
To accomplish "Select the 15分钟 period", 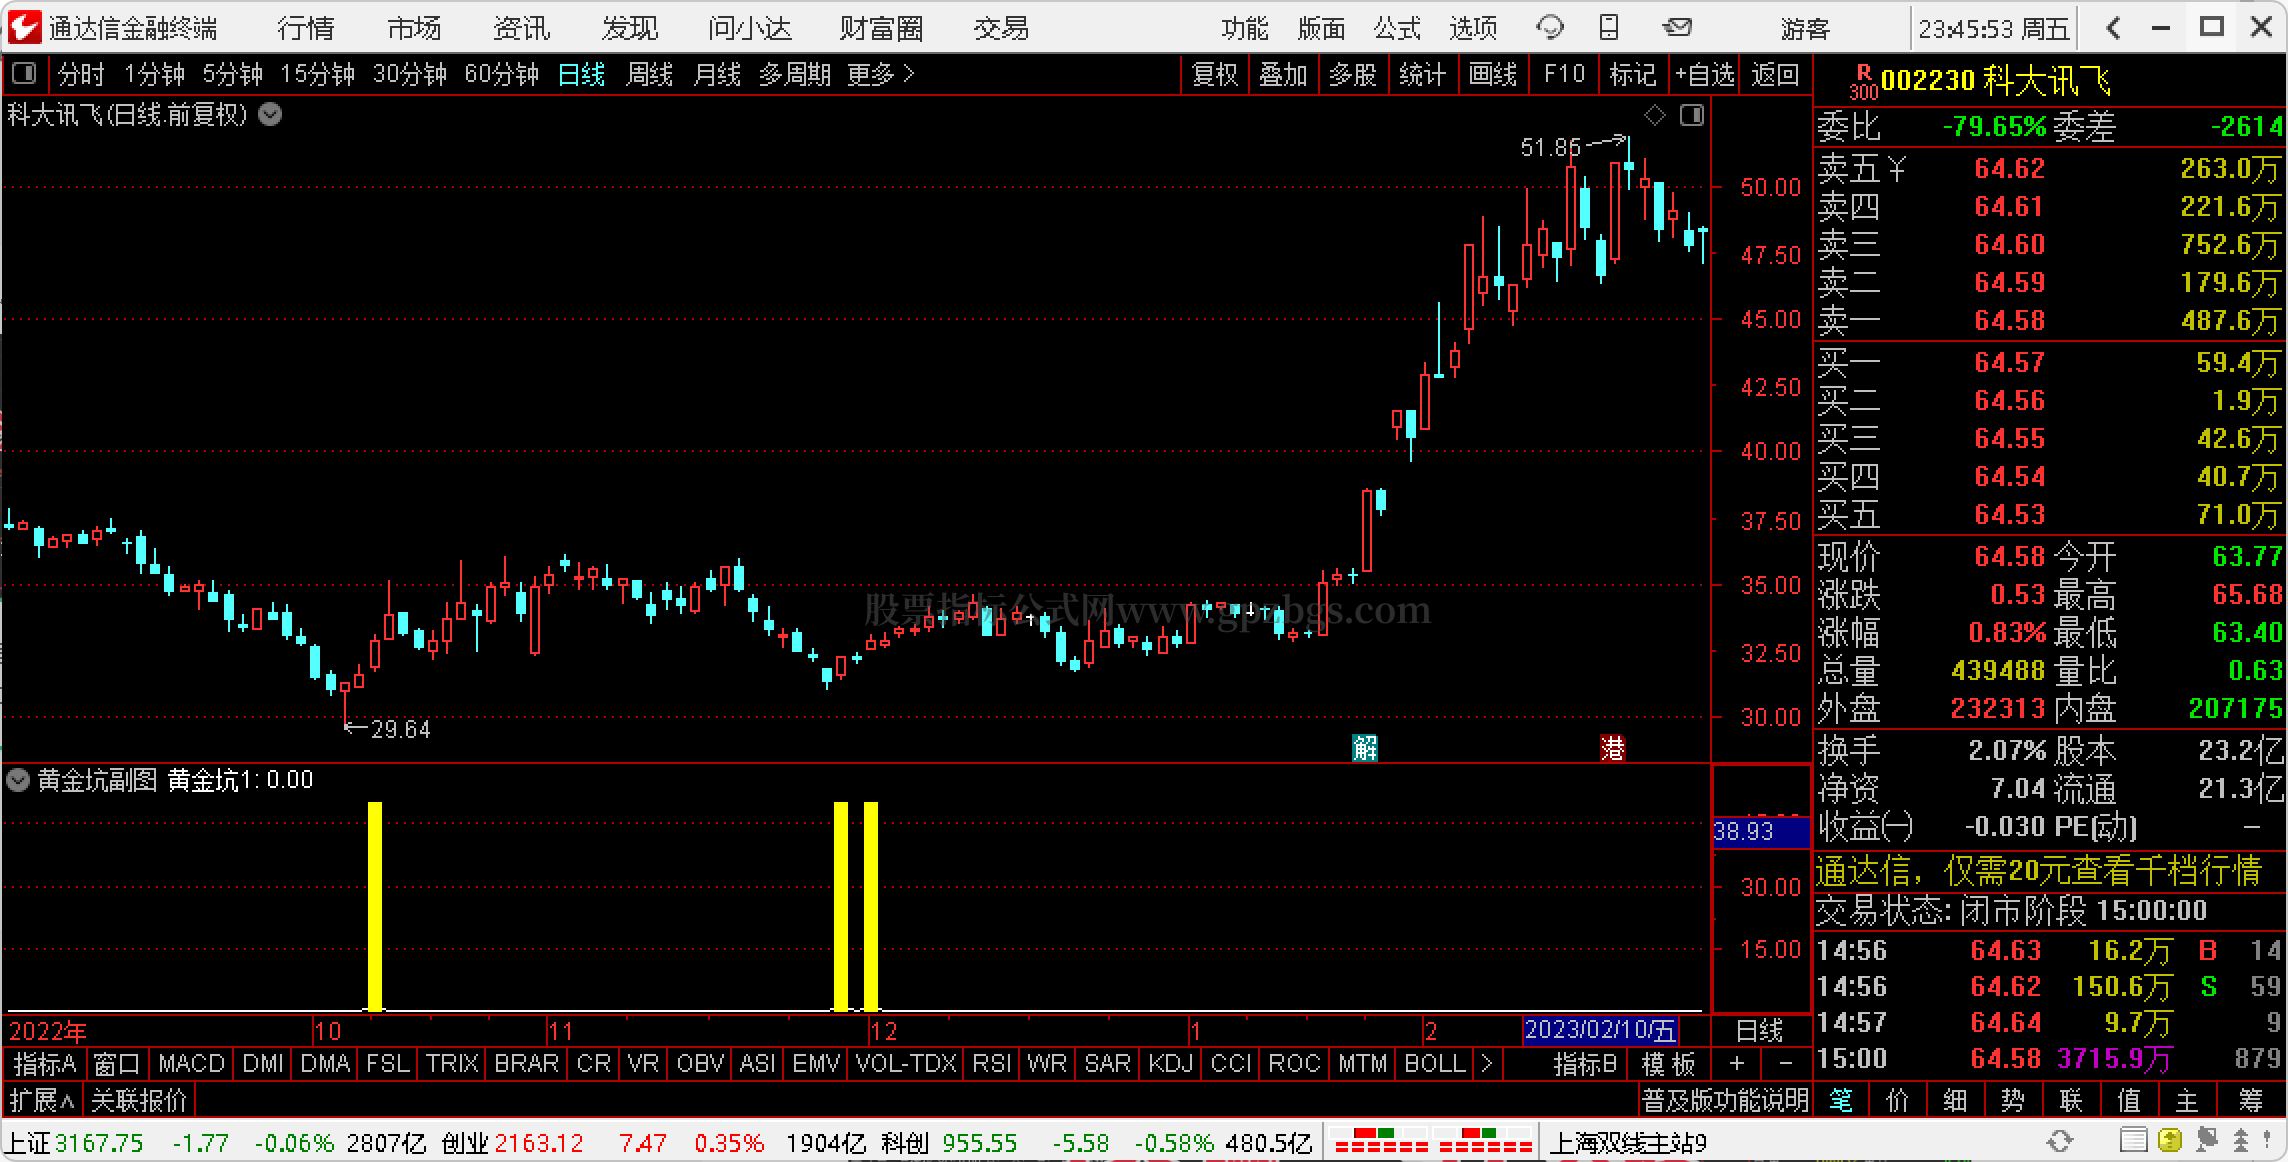I will click(317, 74).
